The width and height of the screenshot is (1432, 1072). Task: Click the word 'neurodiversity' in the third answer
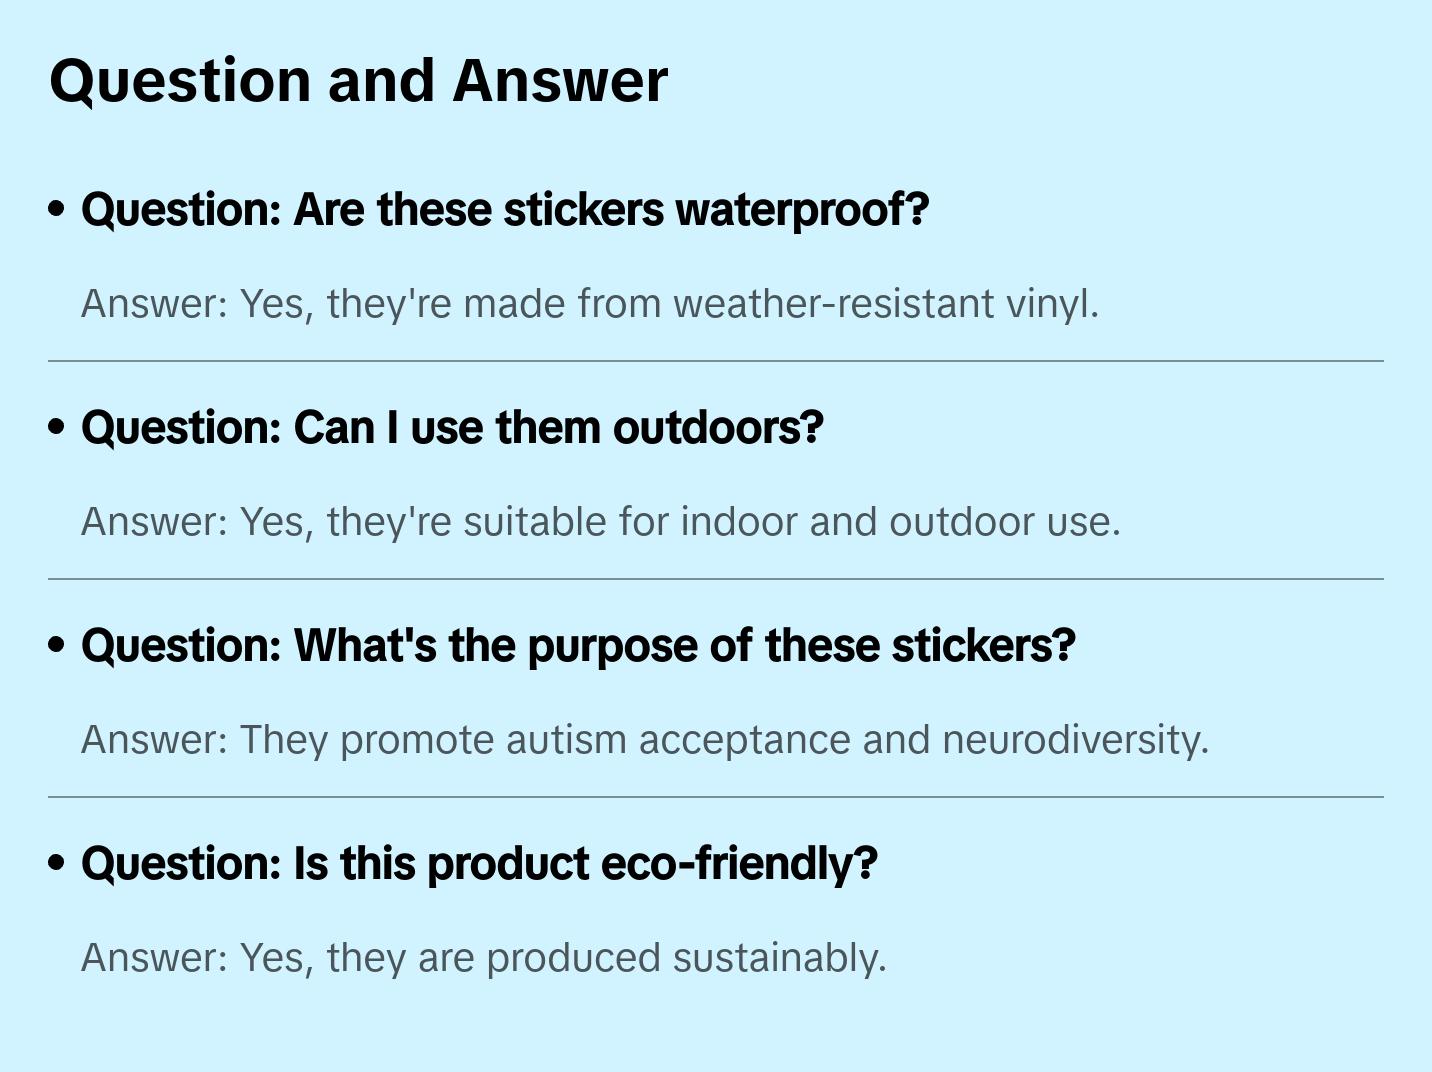(1074, 740)
